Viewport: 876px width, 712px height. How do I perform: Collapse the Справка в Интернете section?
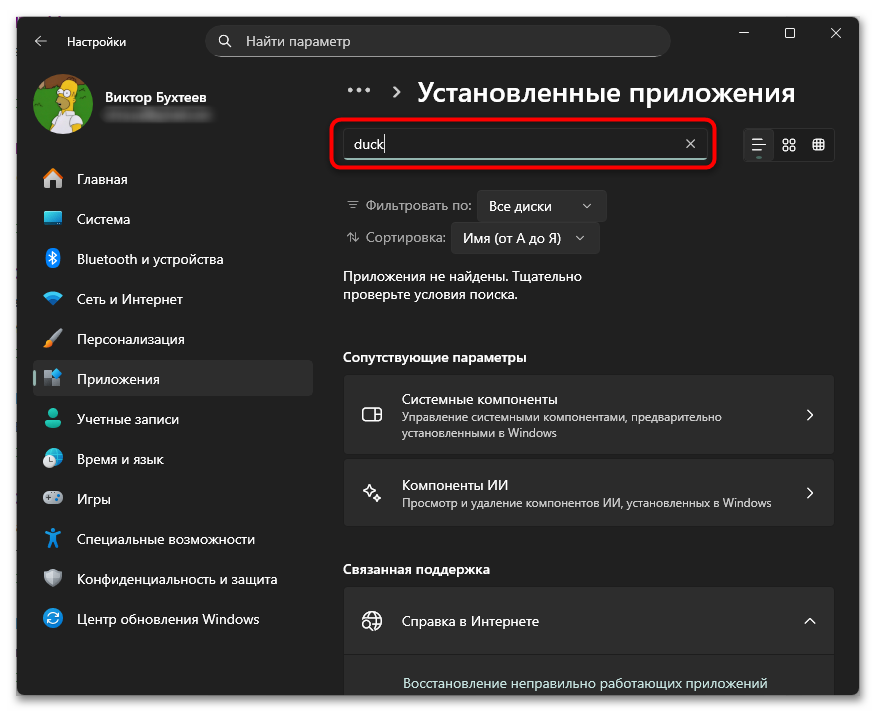pos(810,620)
